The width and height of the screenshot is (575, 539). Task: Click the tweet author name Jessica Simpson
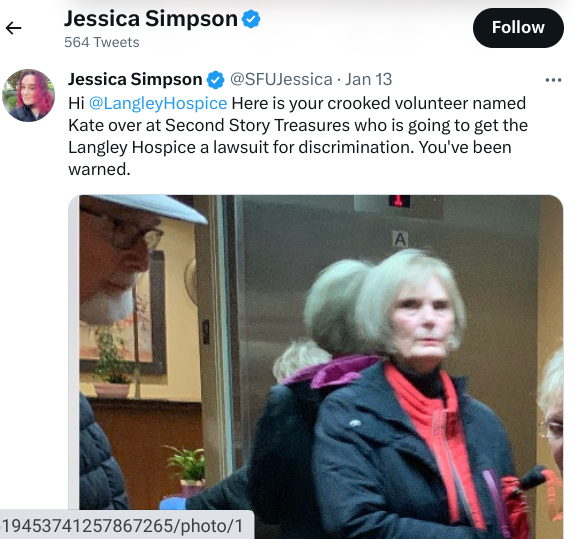pyautogui.click(x=135, y=80)
